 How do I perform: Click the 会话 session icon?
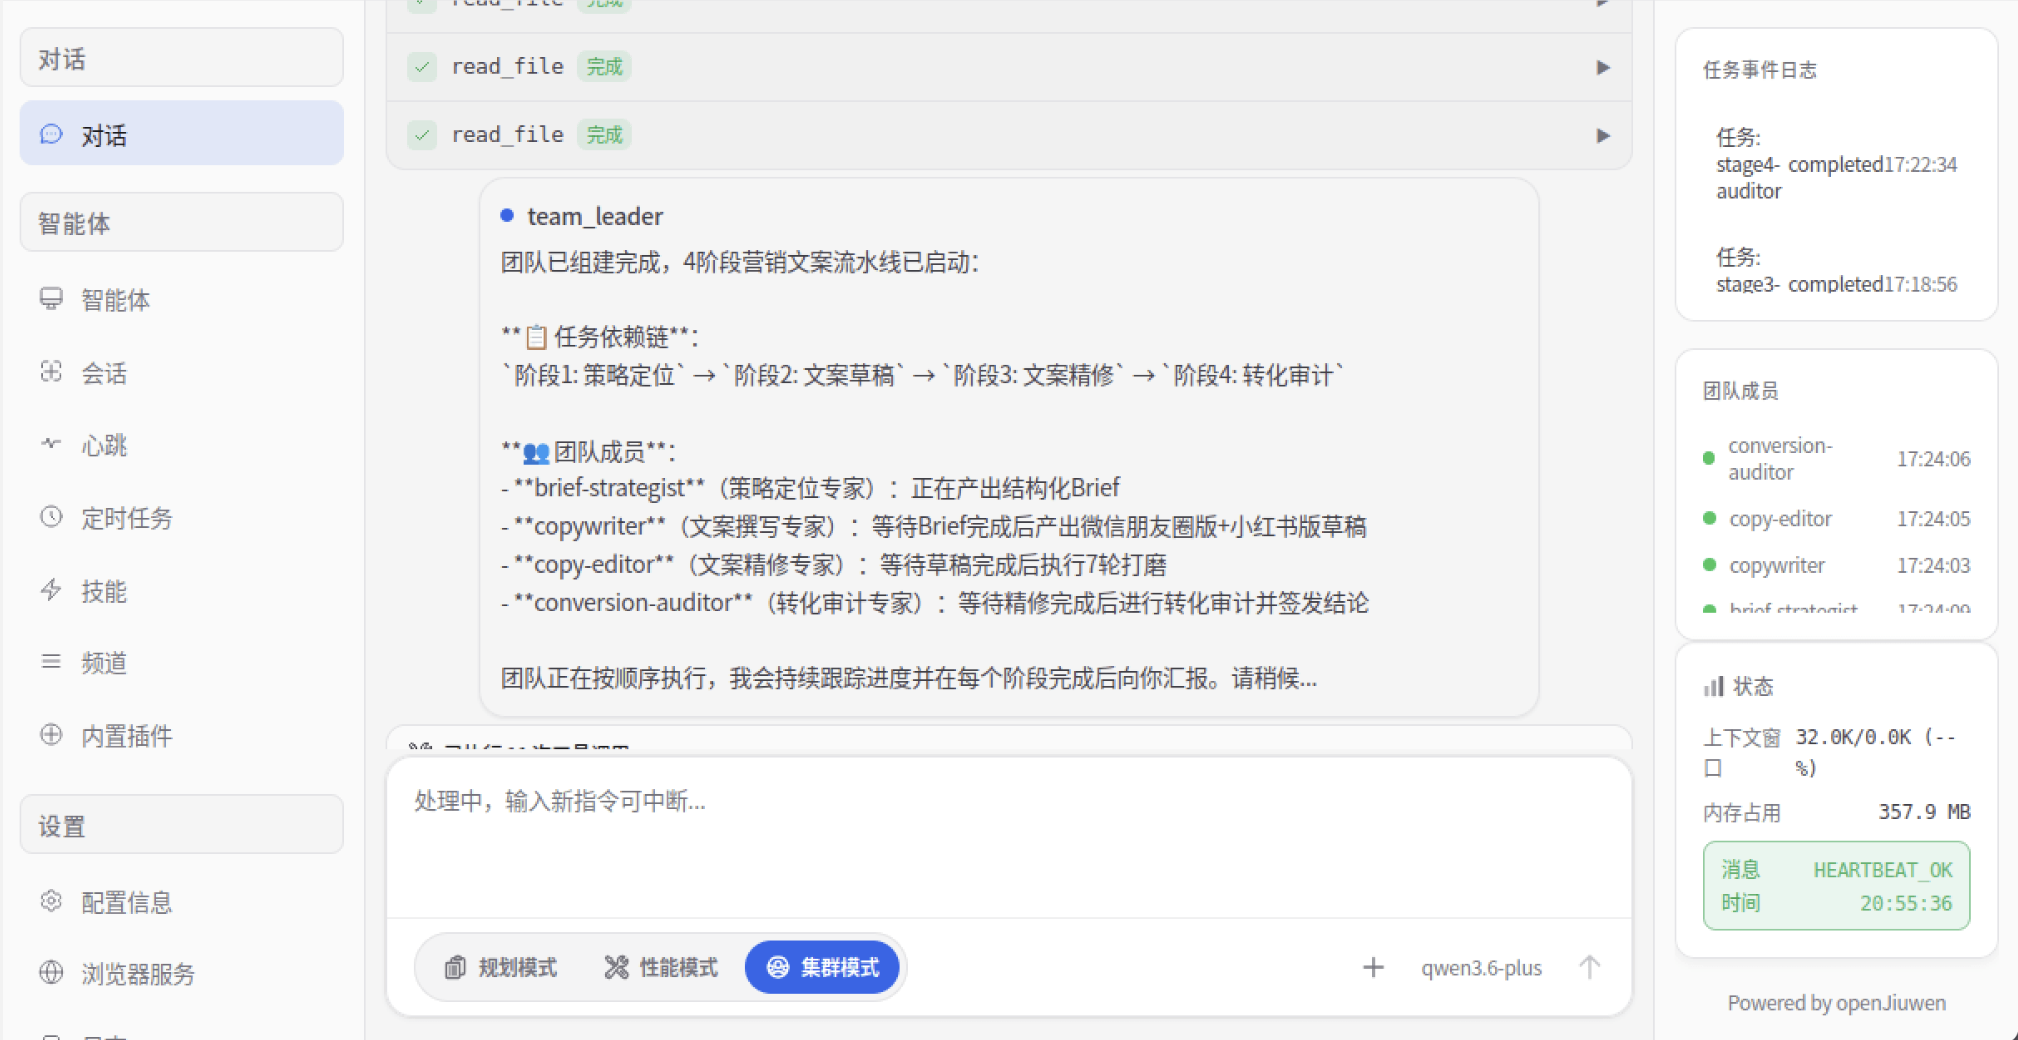[51, 371]
